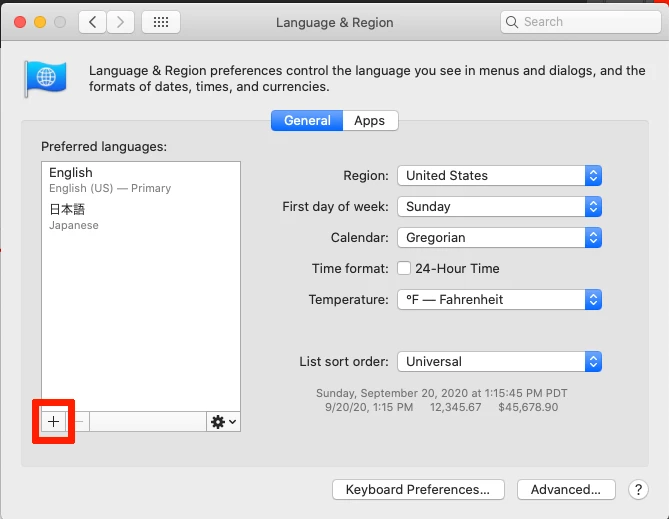Open First day of week dropdown
The image size is (669, 519).
499,207
